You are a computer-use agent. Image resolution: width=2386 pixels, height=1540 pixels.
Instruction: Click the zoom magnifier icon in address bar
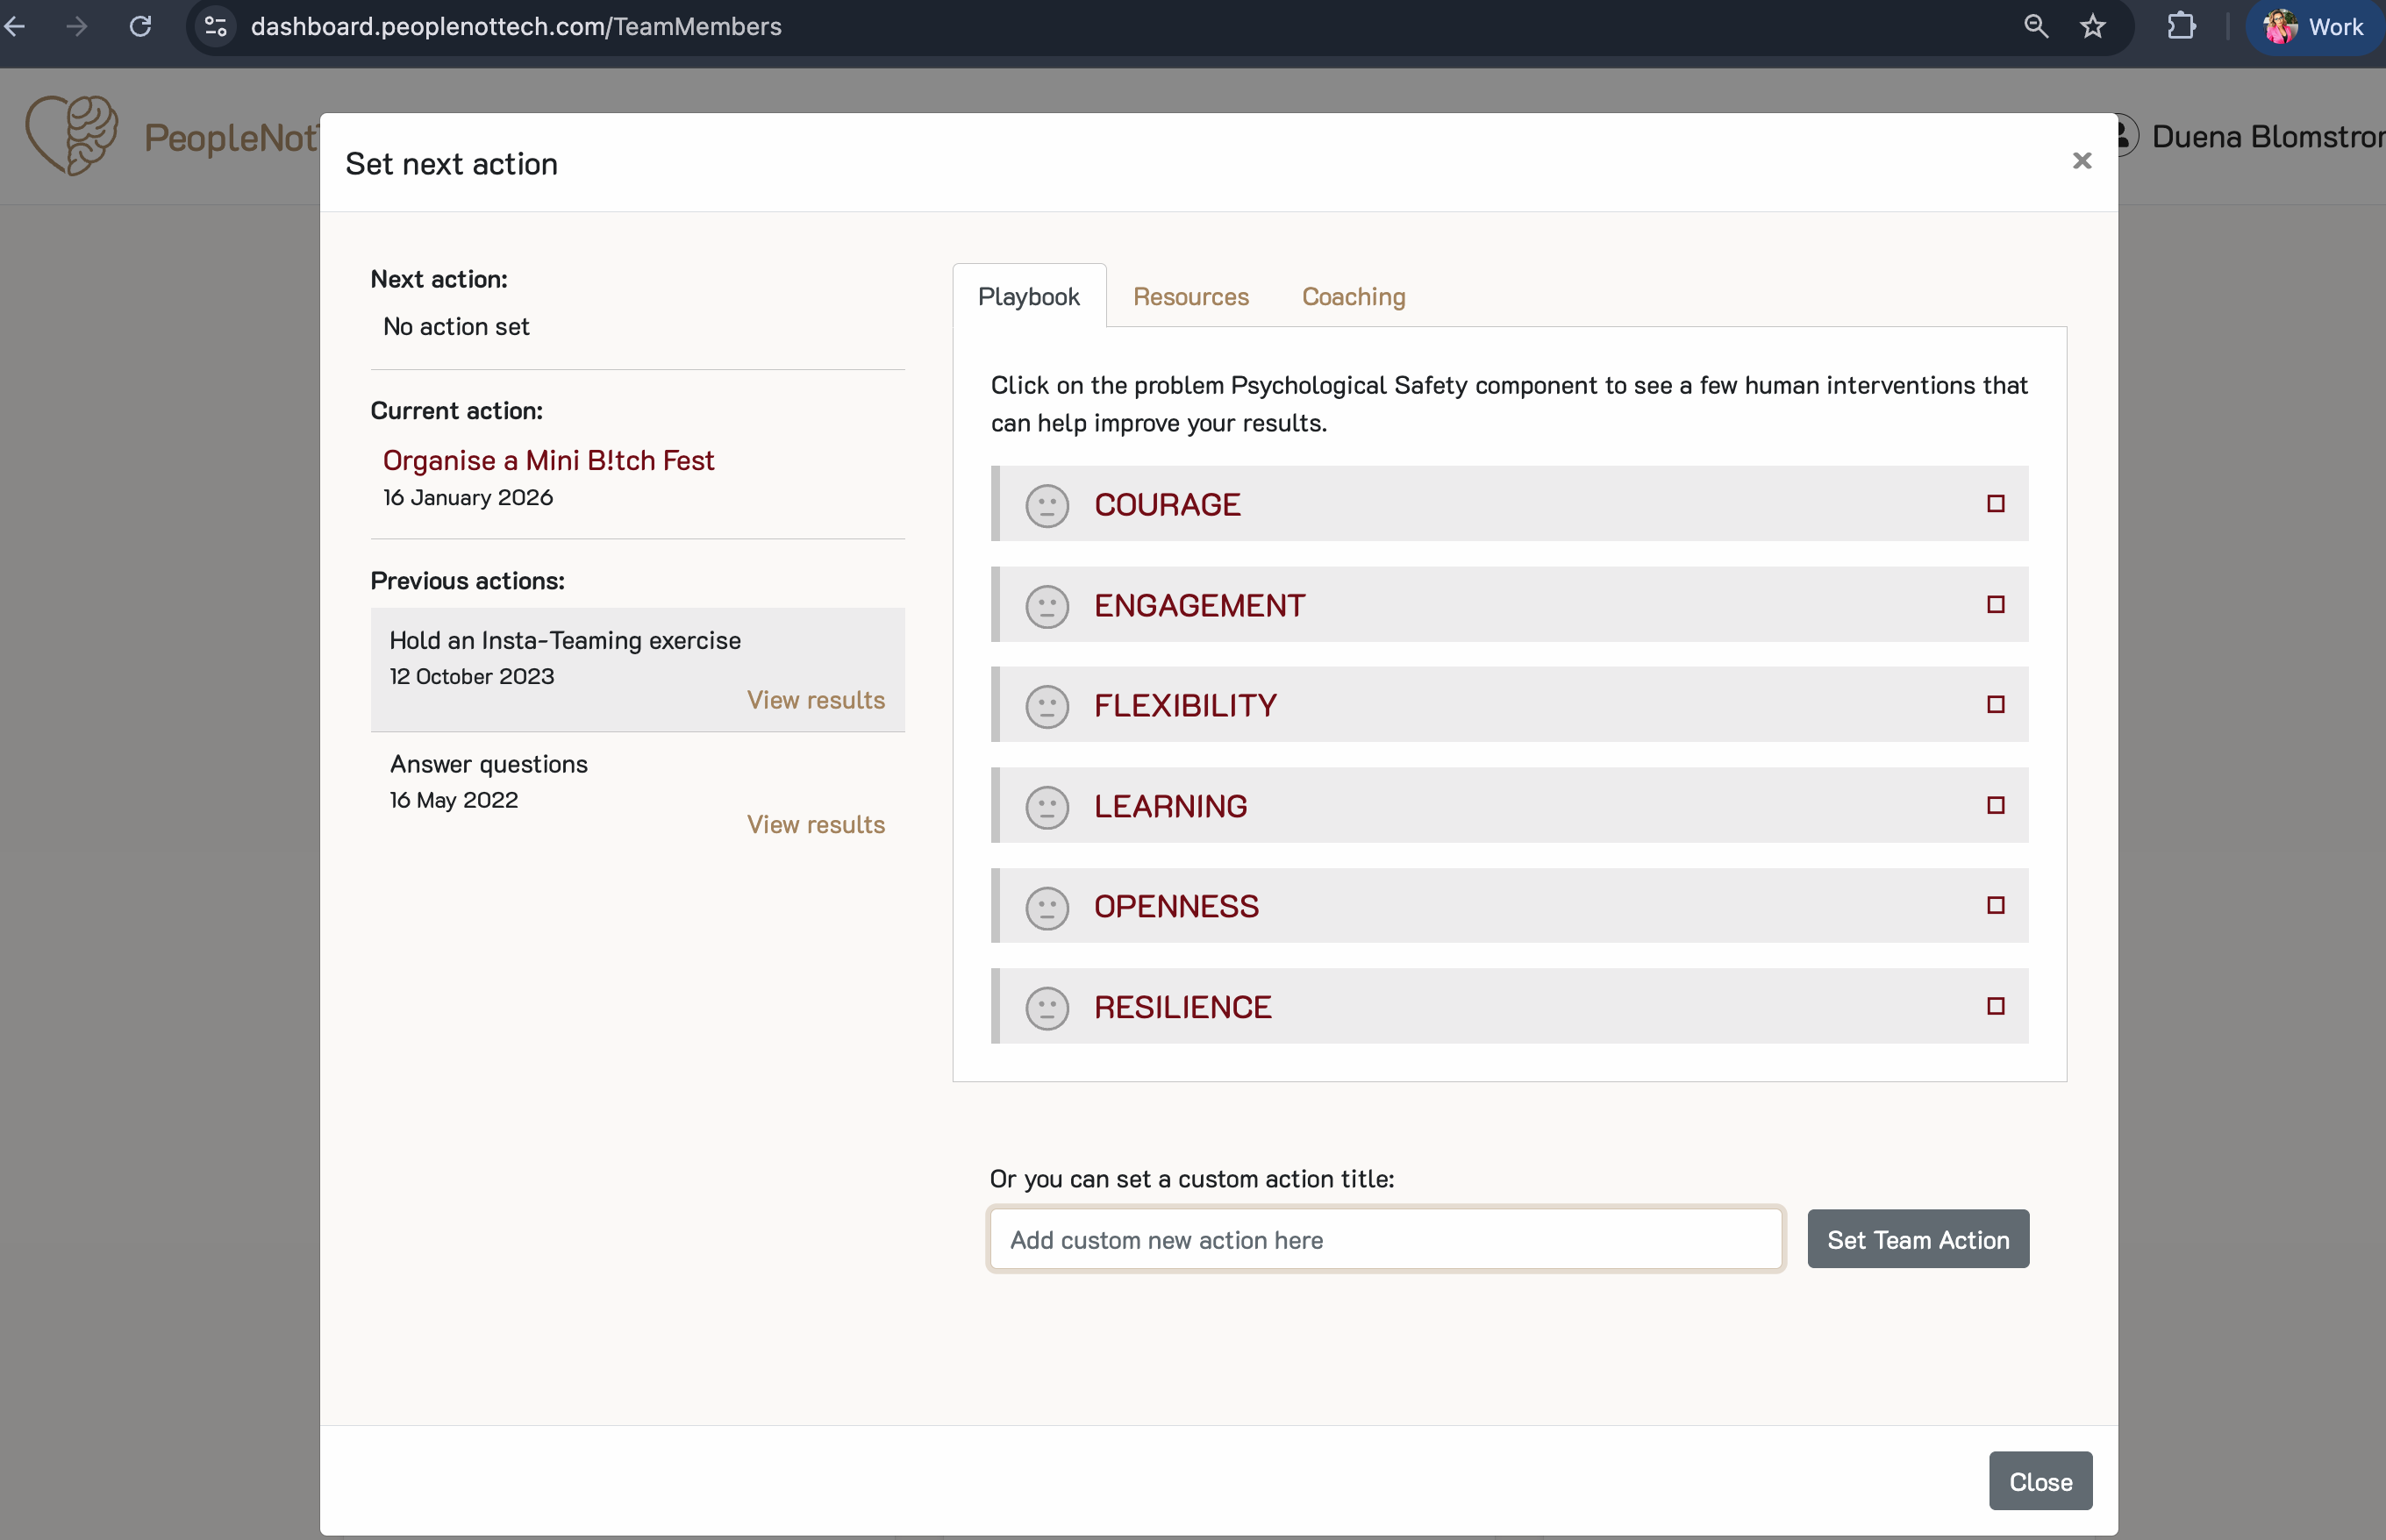[2035, 26]
